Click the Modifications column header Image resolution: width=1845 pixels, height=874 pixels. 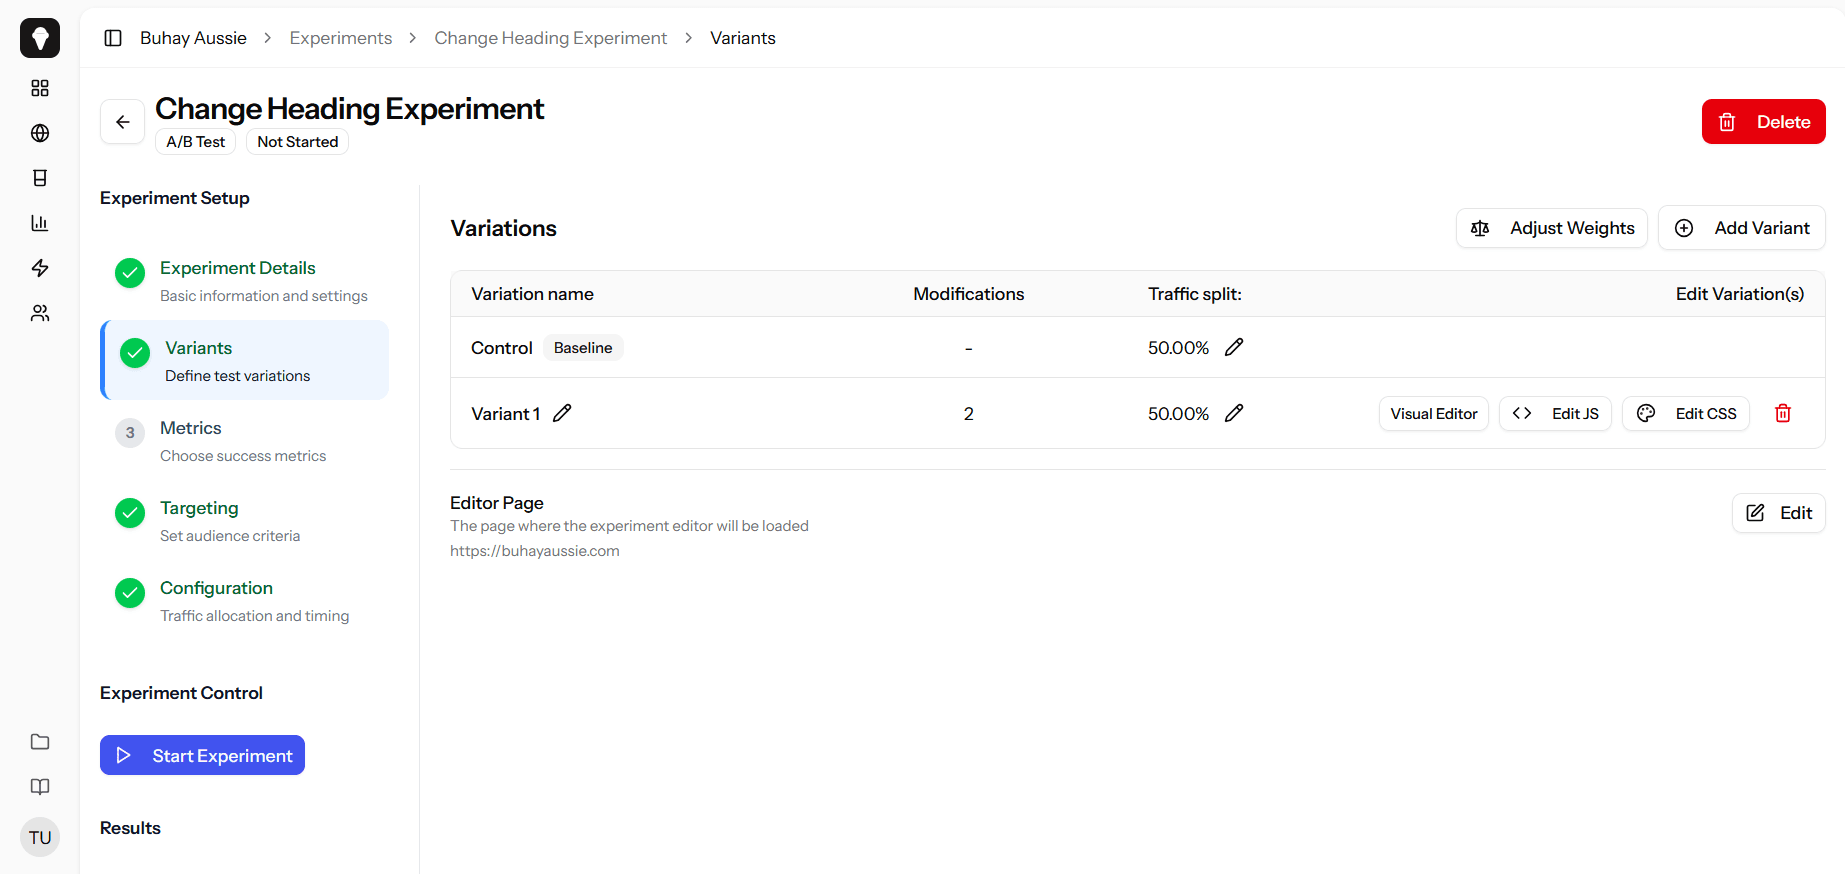(968, 294)
